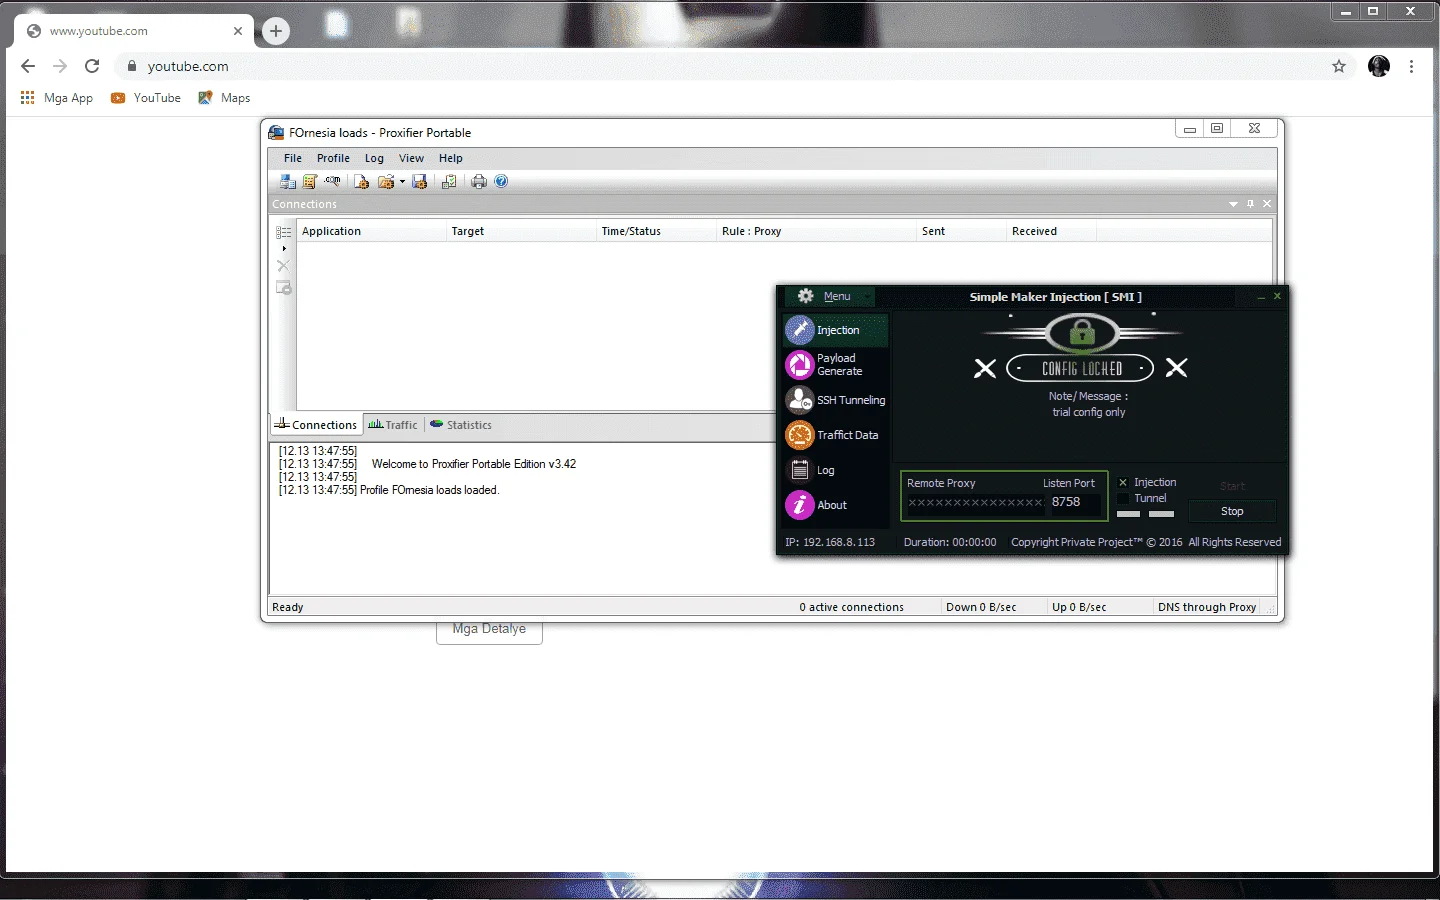Go back in the Chrome browser
This screenshot has height=900, width=1440.
[28, 66]
